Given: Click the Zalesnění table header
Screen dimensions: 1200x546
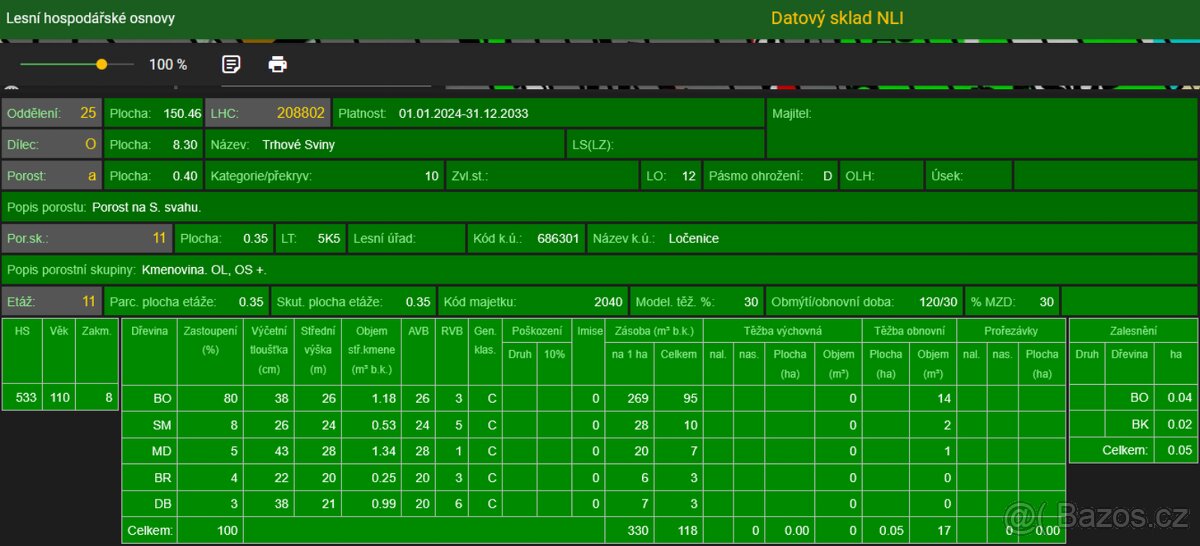Looking at the screenshot, I should (1133, 329).
